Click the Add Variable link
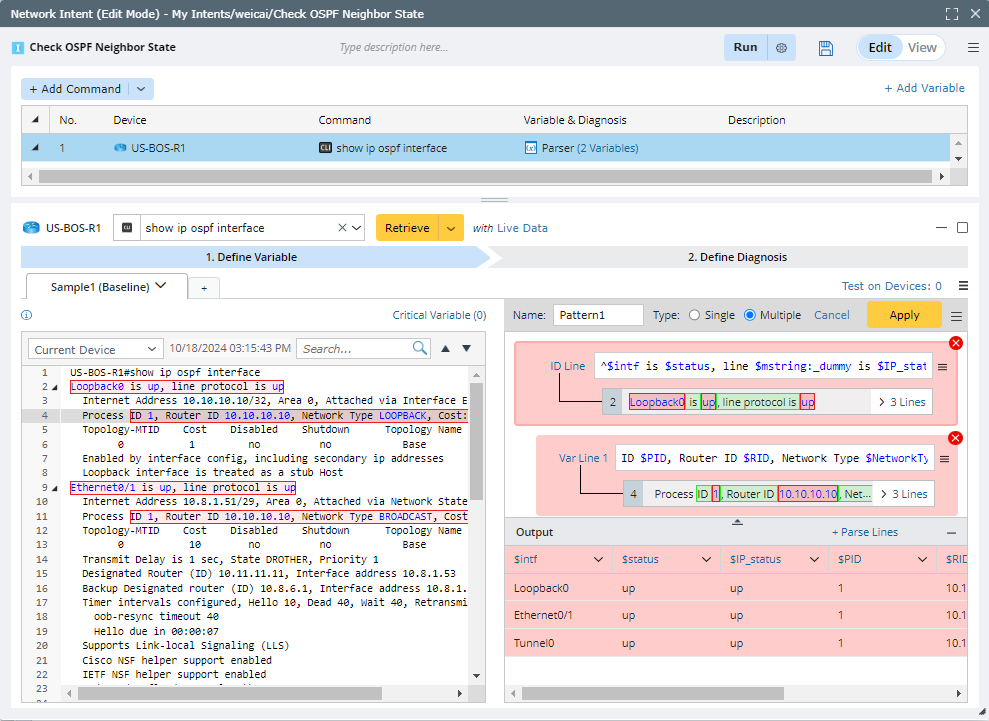Screen dimensions: 989x721 click(x=924, y=88)
